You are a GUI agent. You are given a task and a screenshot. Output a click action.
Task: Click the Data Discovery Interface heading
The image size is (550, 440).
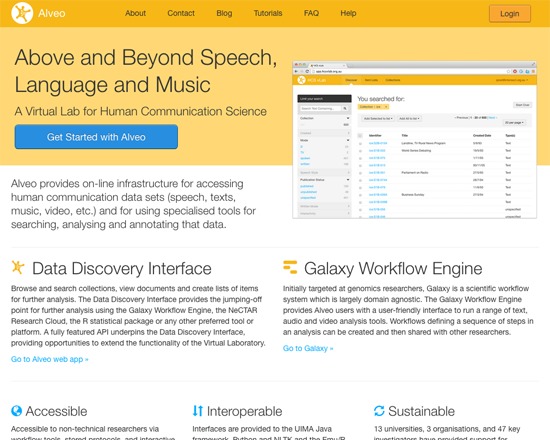(122, 268)
